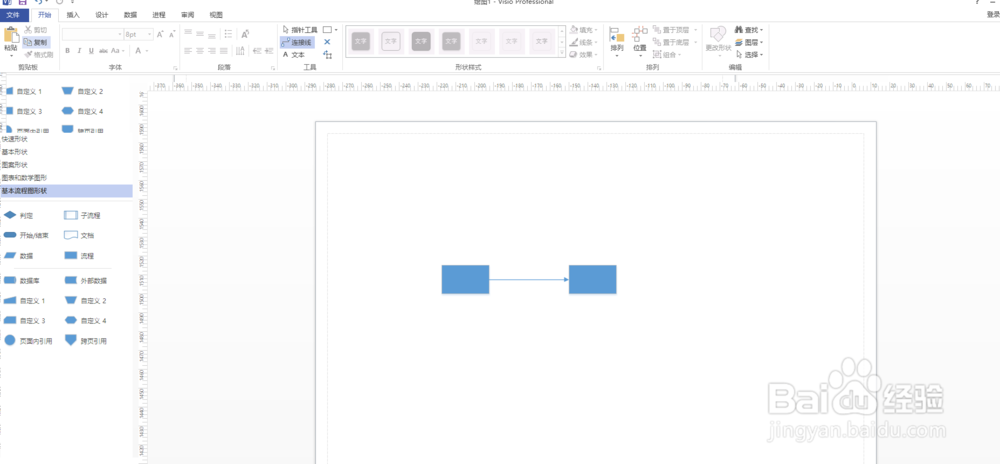Open the 排列 align dropdown
The image size is (1000, 464).
(x=617, y=40)
